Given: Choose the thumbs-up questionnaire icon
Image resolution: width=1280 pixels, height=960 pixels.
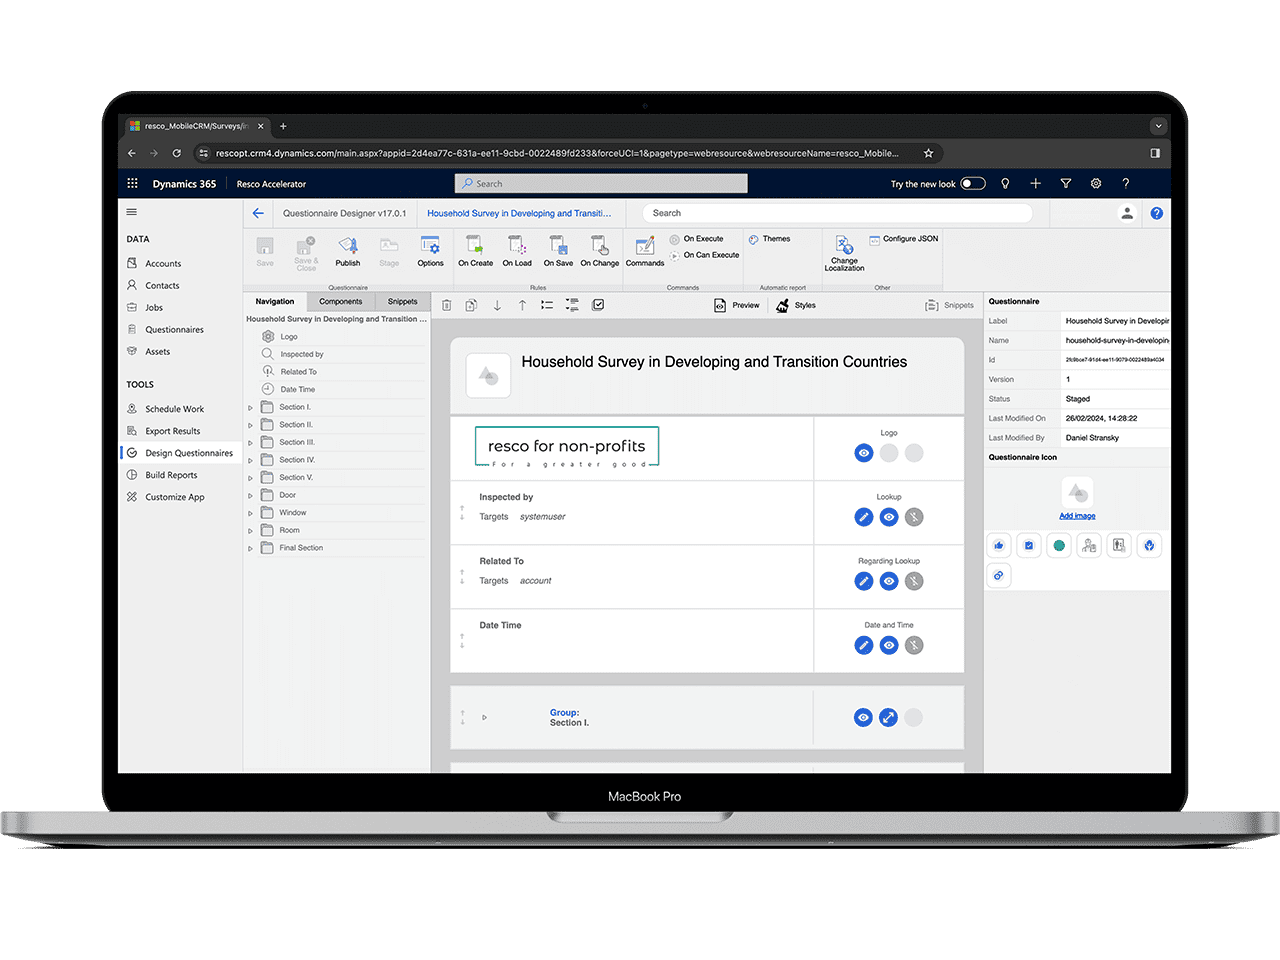Looking at the screenshot, I should (999, 545).
